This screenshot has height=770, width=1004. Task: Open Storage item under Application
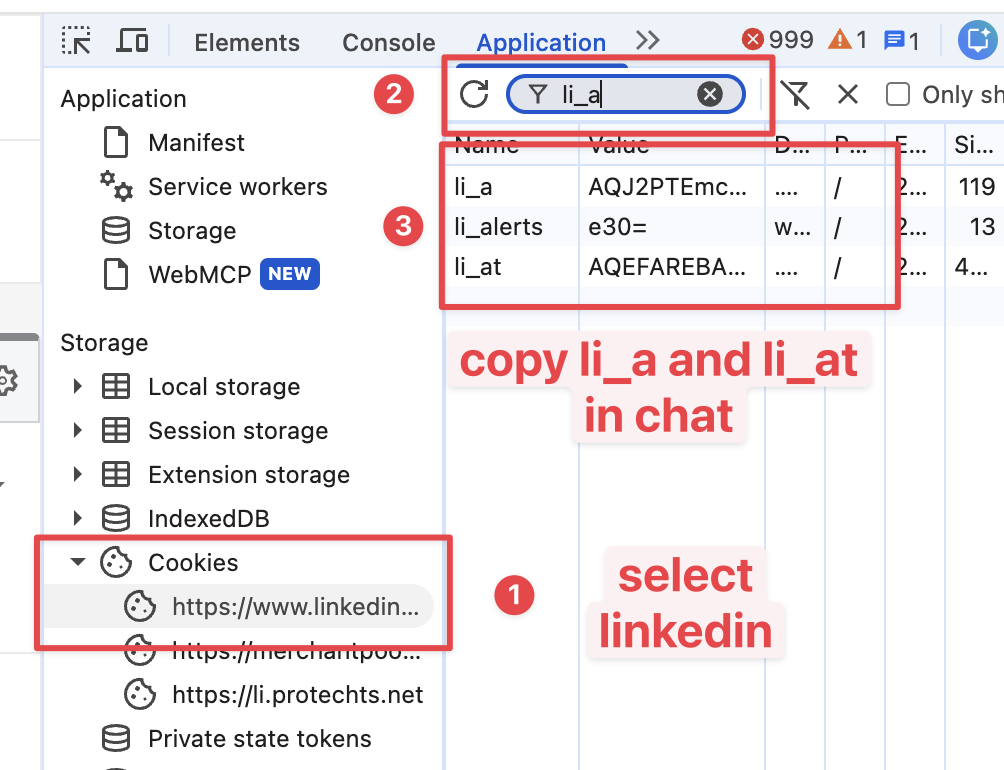(192, 230)
